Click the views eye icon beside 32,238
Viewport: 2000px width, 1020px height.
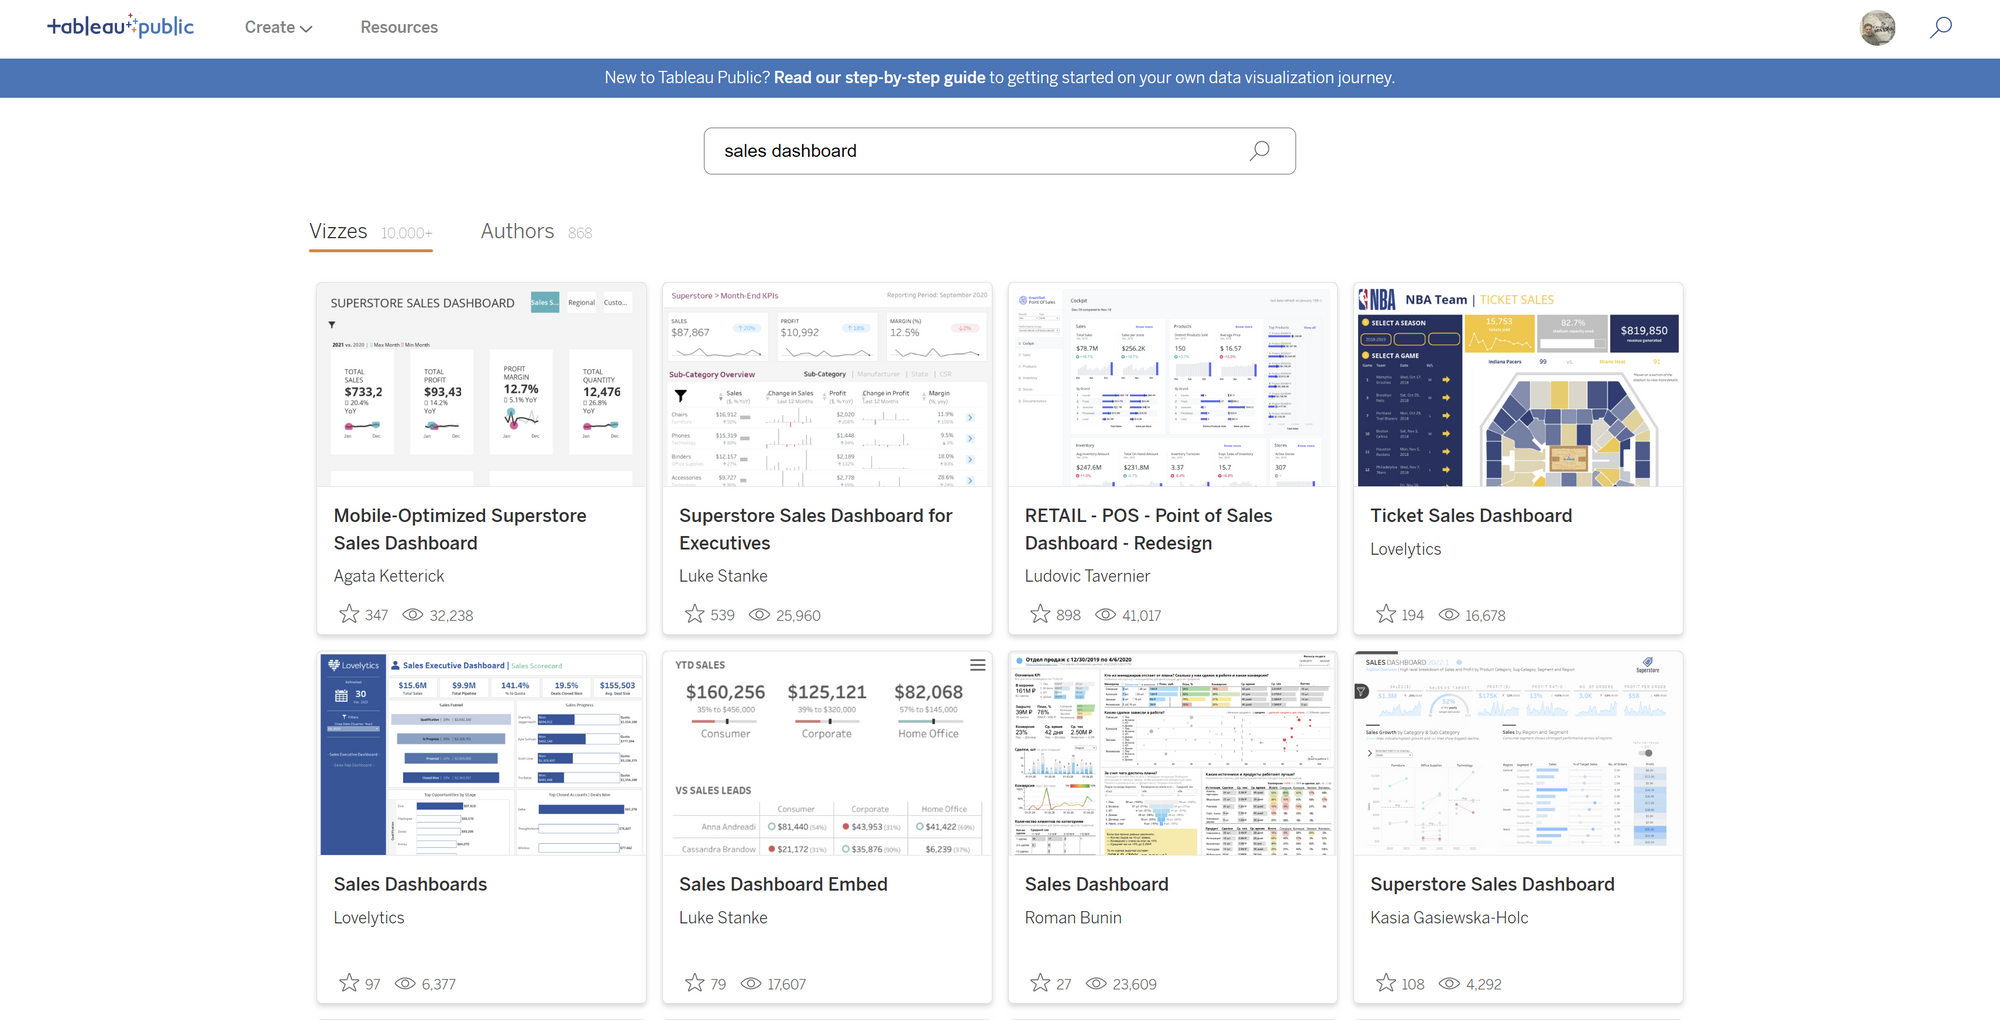[413, 615]
